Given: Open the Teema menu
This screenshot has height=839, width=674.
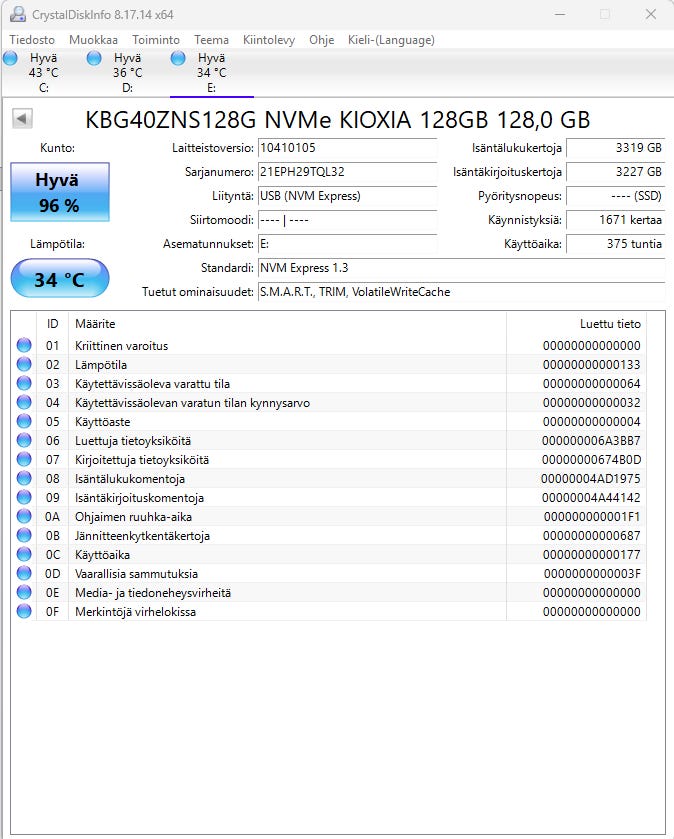Looking at the screenshot, I should [211, 40].
